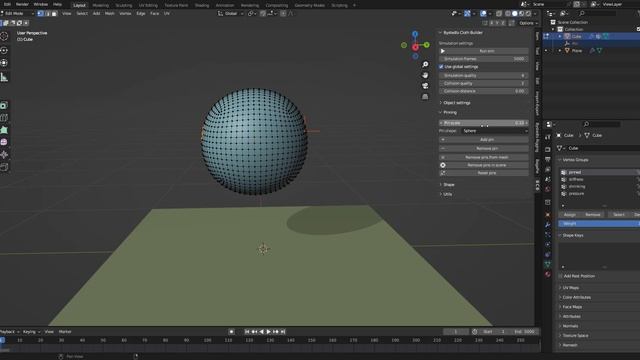Open the Edit Mode dropdown
The width and height of the screenshot is (640, 360).
(18, 13)
